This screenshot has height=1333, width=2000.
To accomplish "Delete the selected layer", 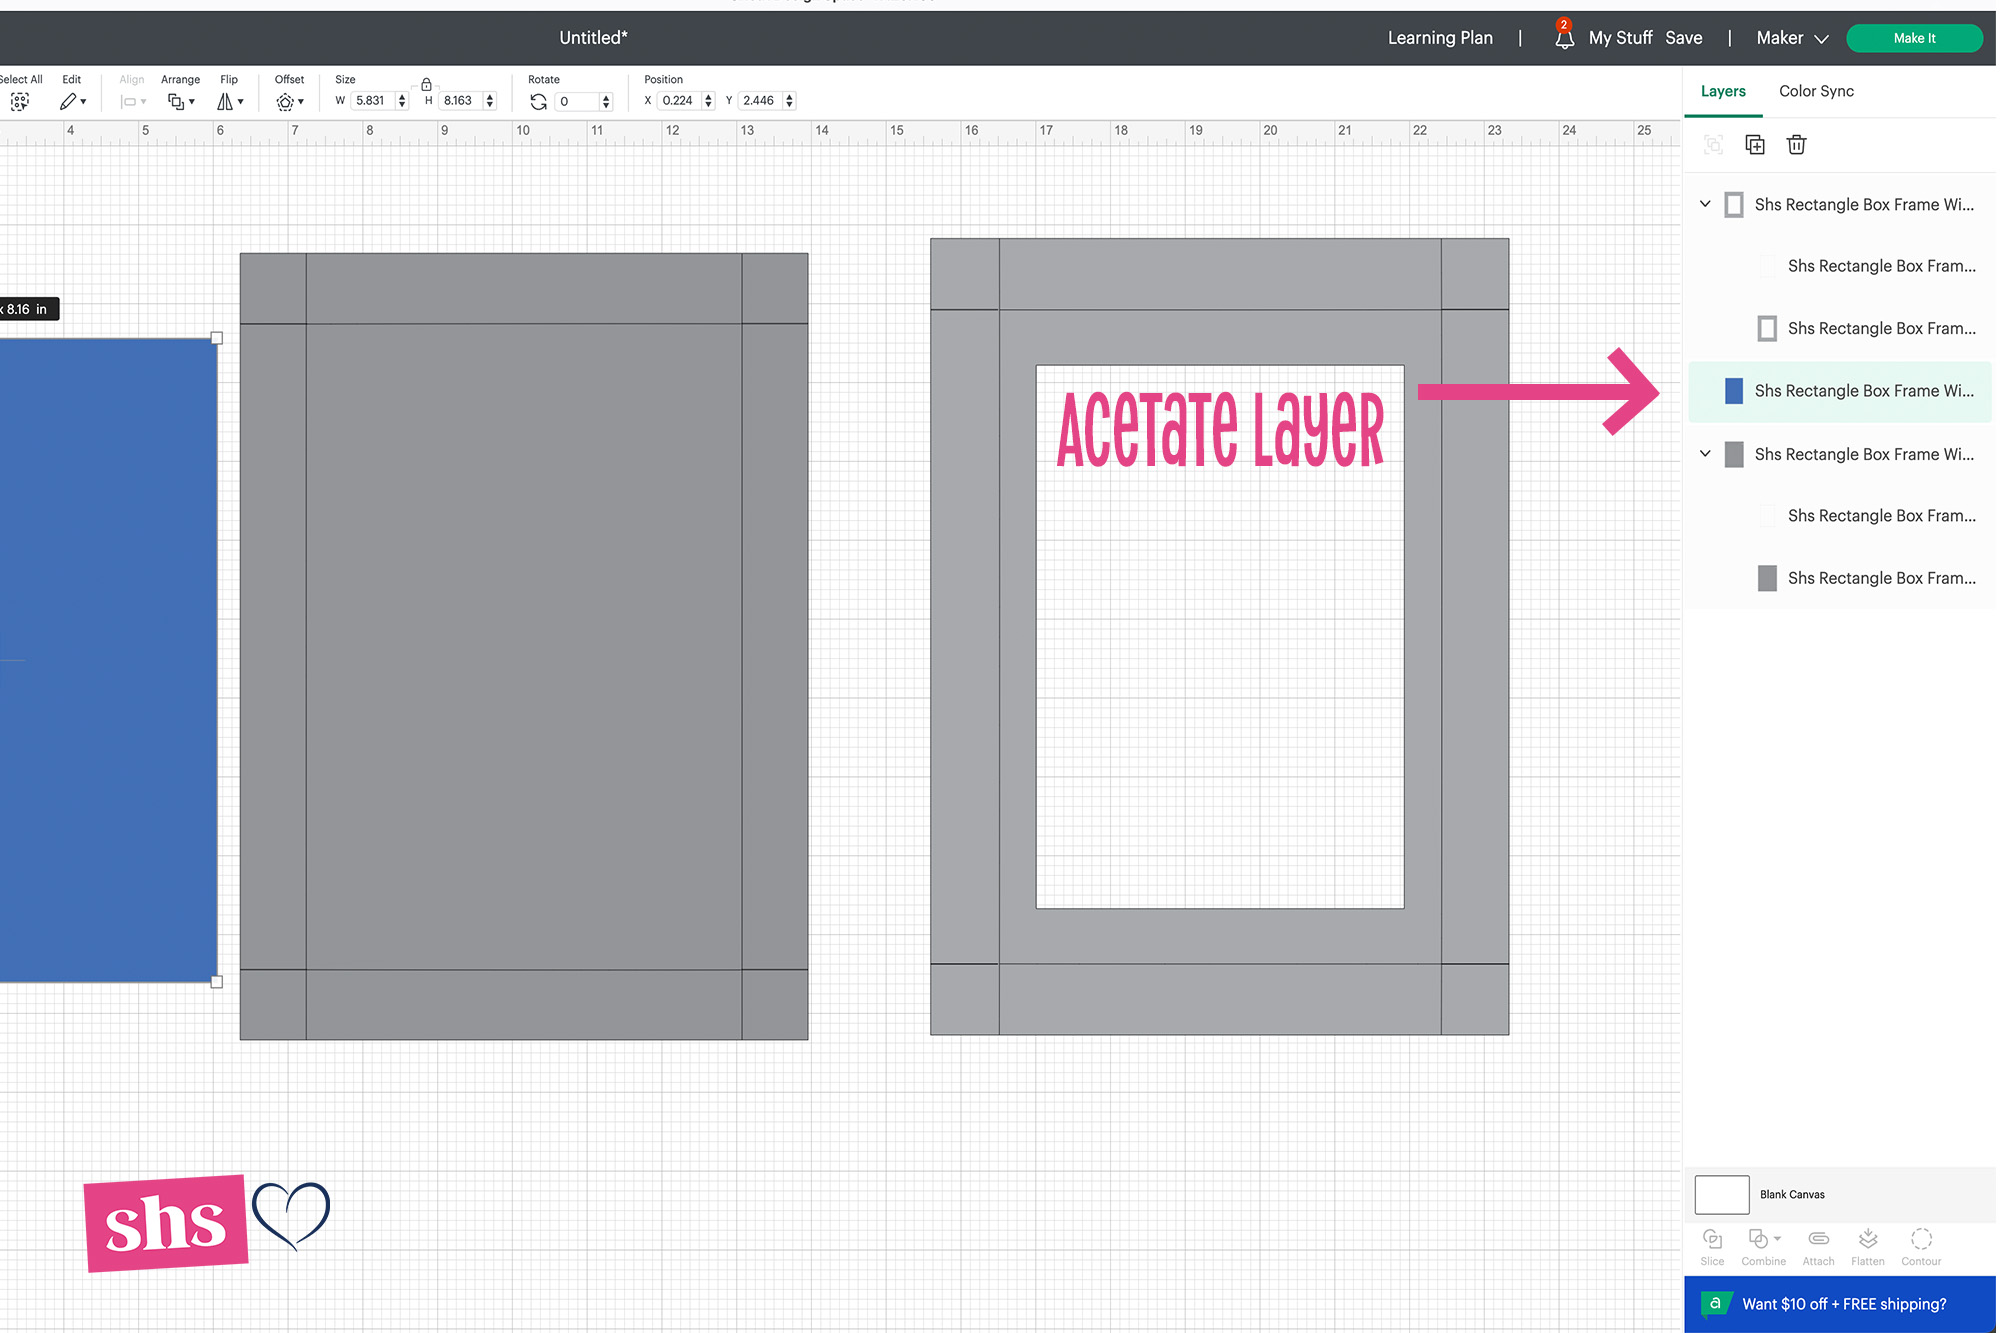I will [x=1797, y=144].
